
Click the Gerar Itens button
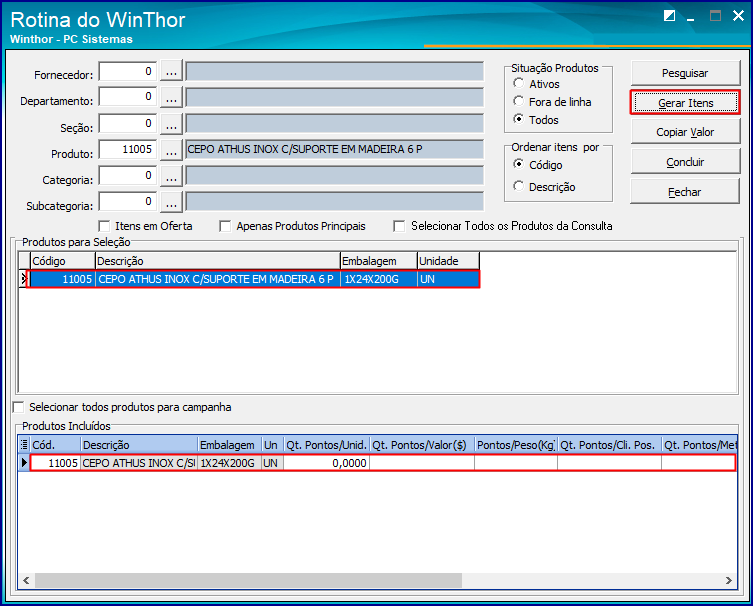685,103
